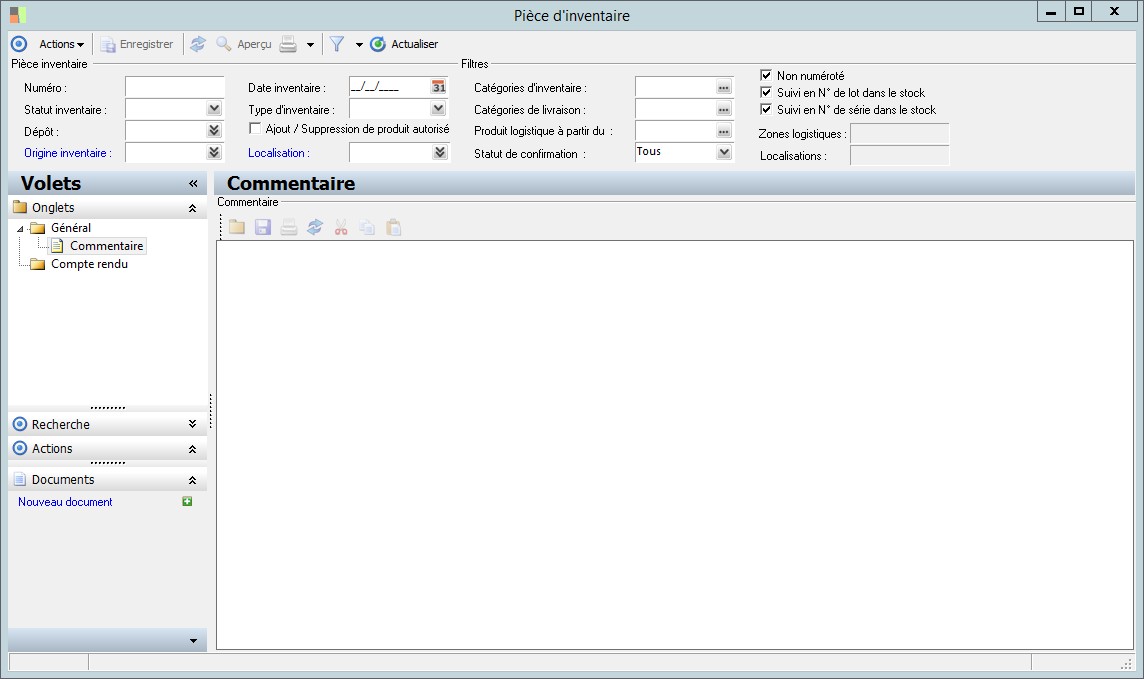Open the Volets bottom options arrow
This screenshot has height=679, width=1144.
(193, 640)
